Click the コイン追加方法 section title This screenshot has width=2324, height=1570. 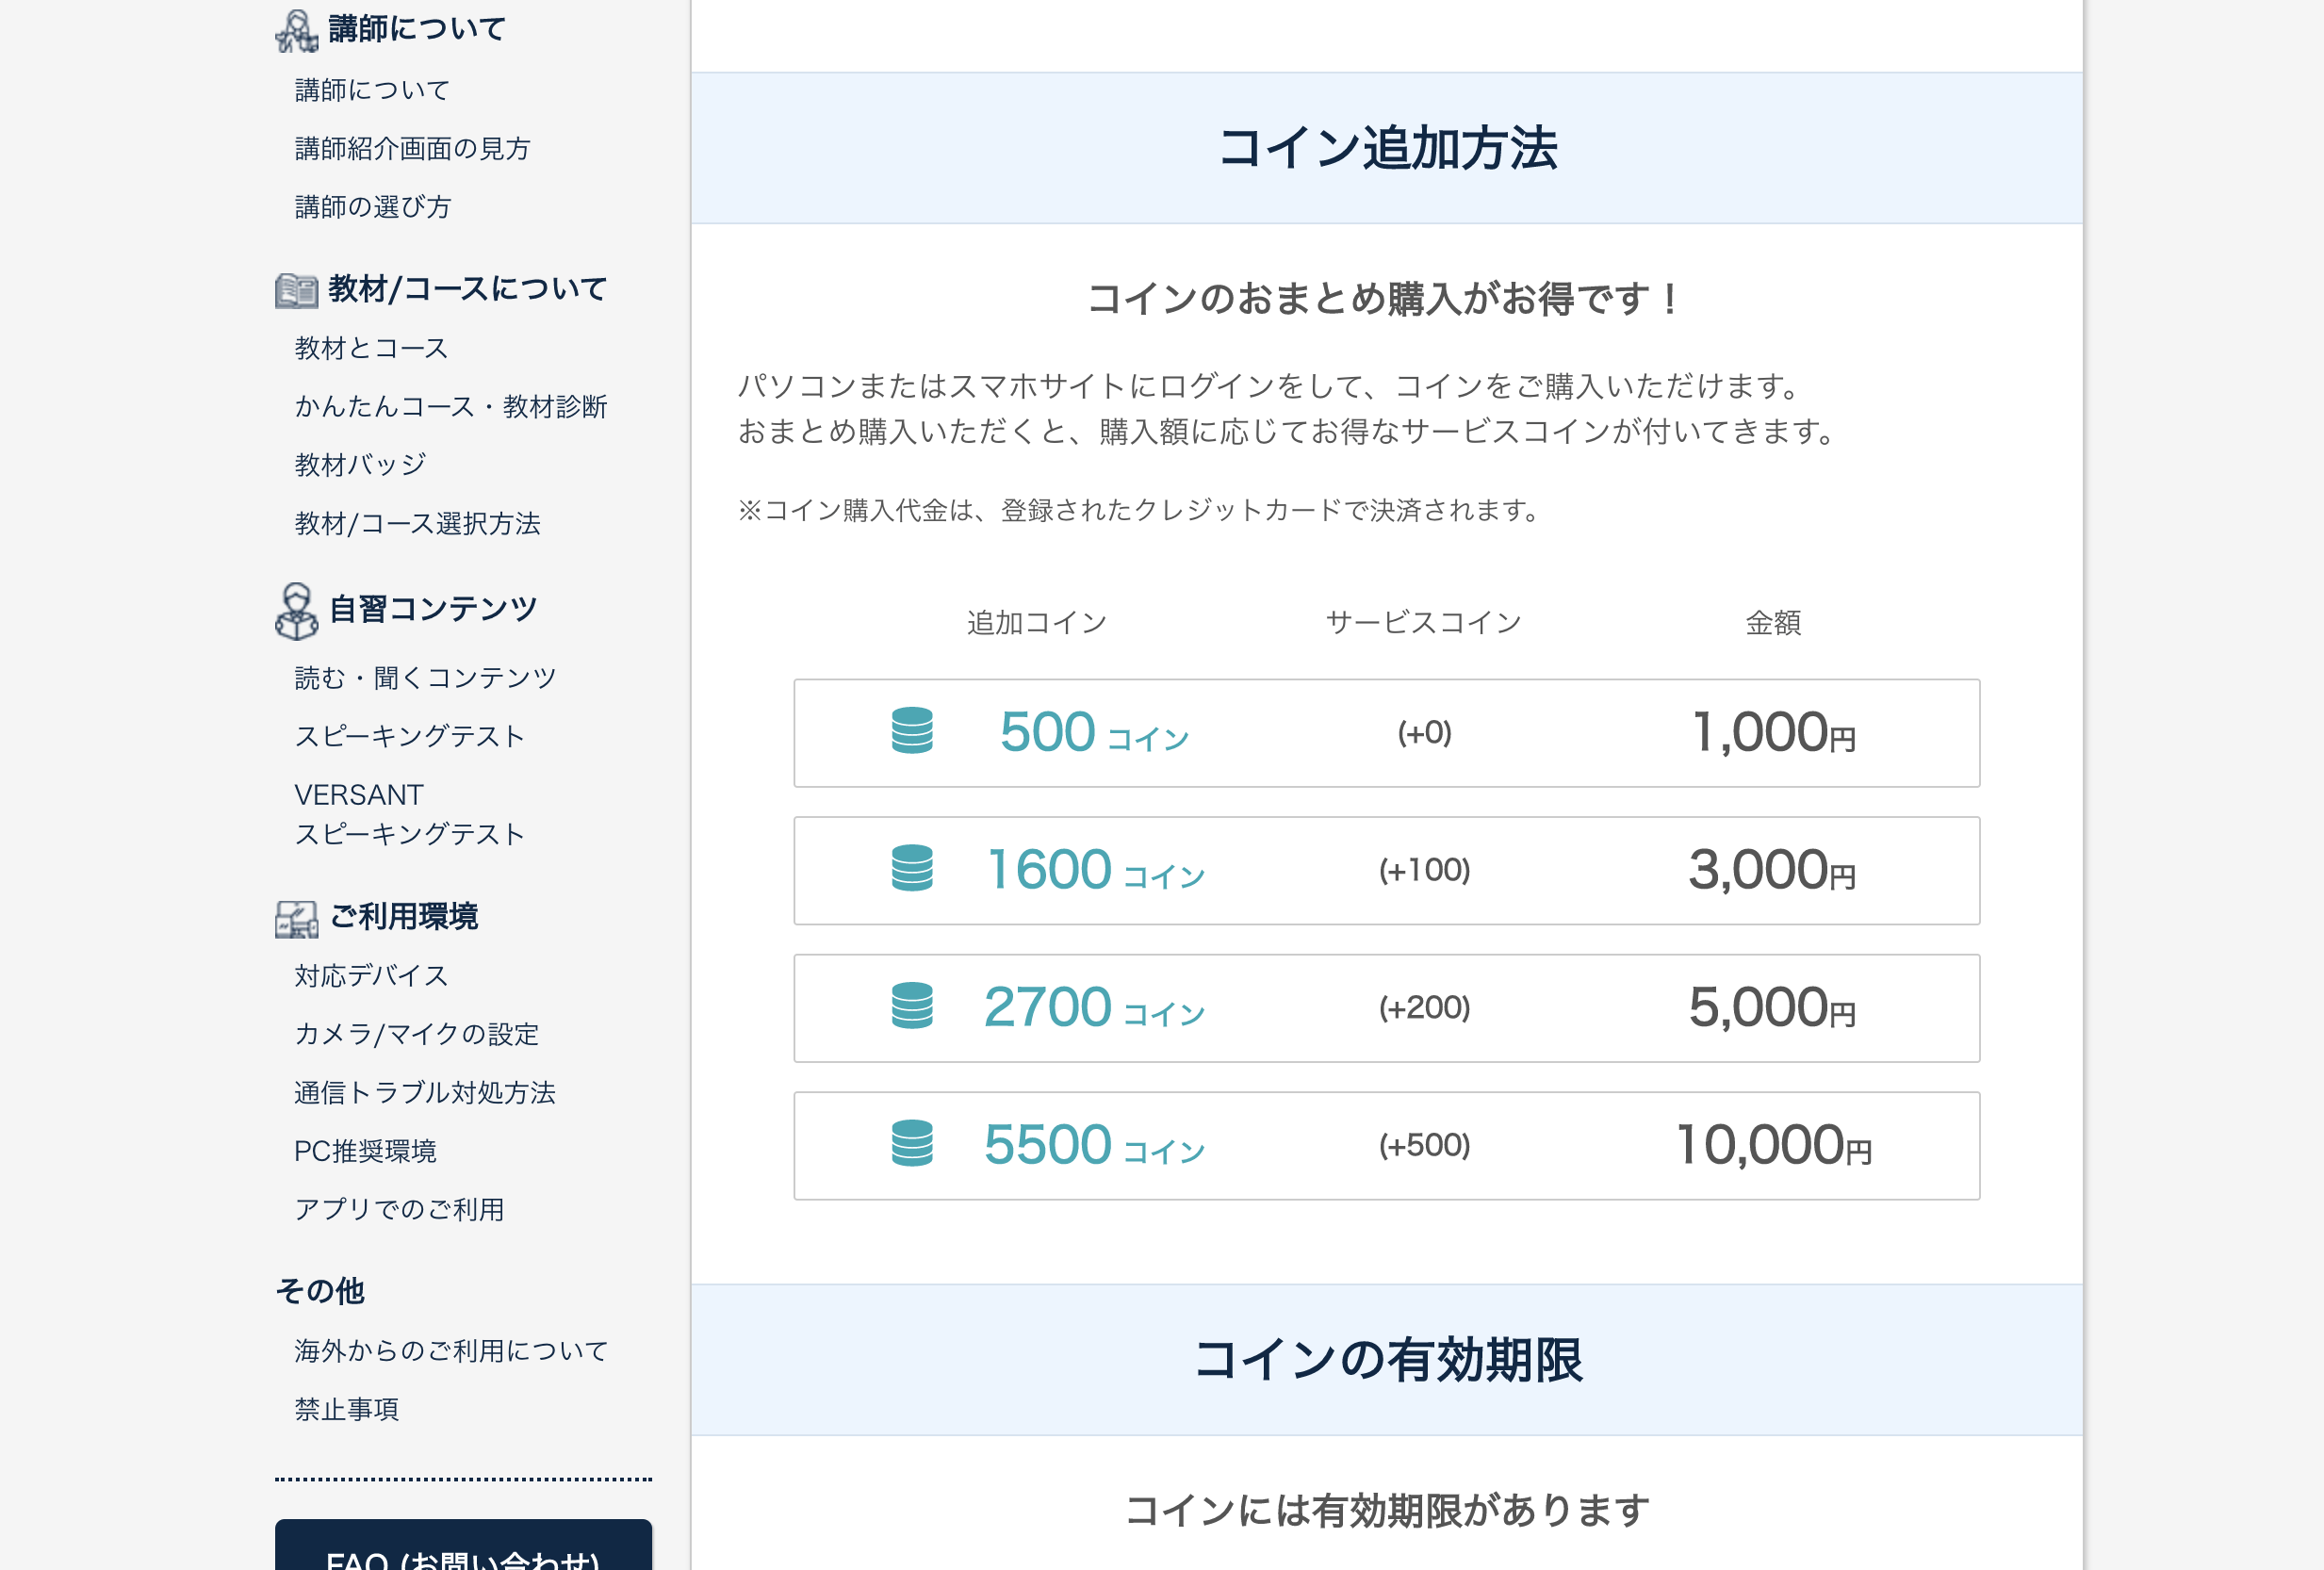(1387, 148)
